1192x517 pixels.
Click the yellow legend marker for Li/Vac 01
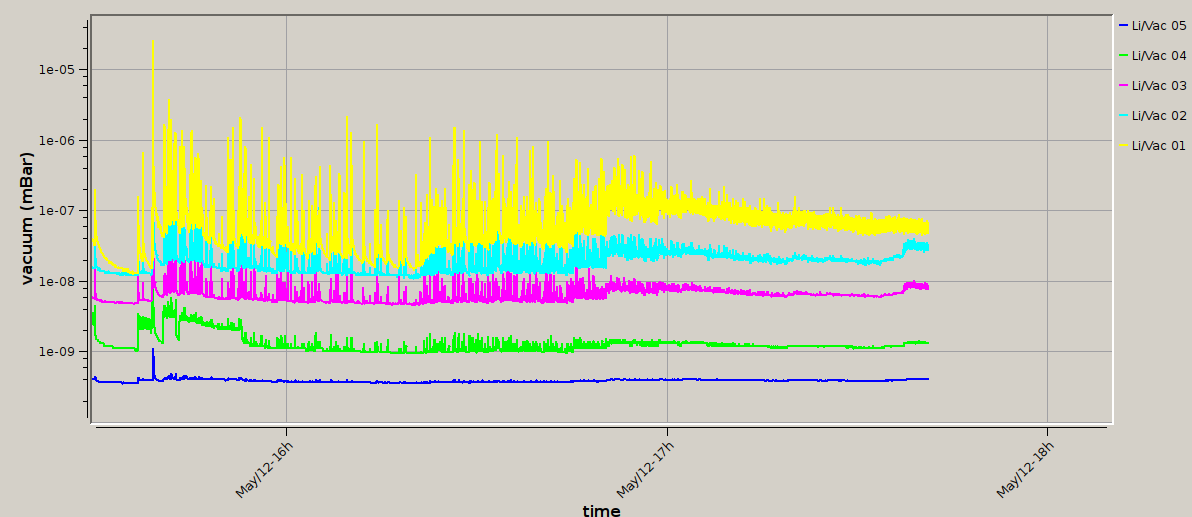(1124, 146)
